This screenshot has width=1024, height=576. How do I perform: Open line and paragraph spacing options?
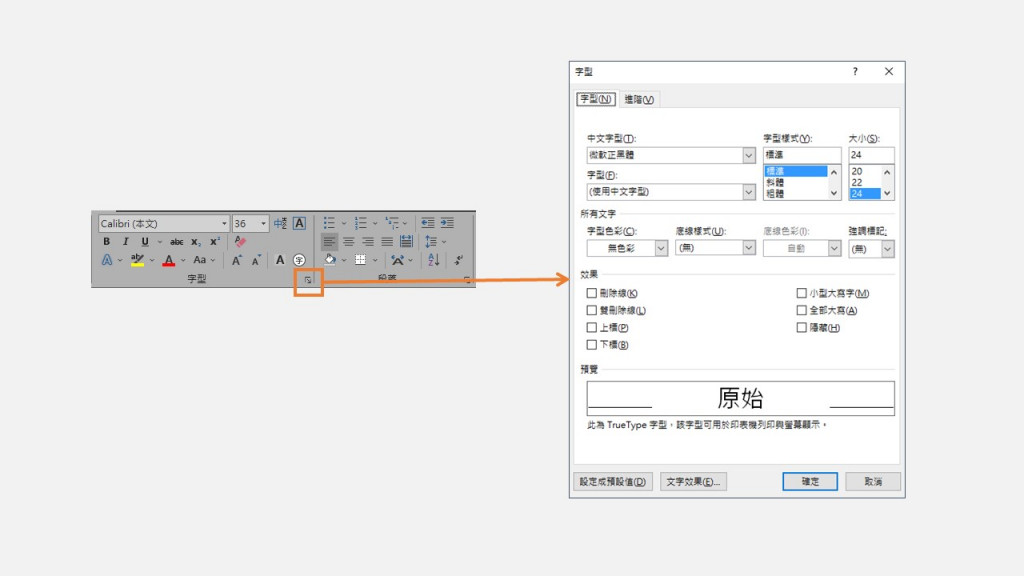[430, 242]
